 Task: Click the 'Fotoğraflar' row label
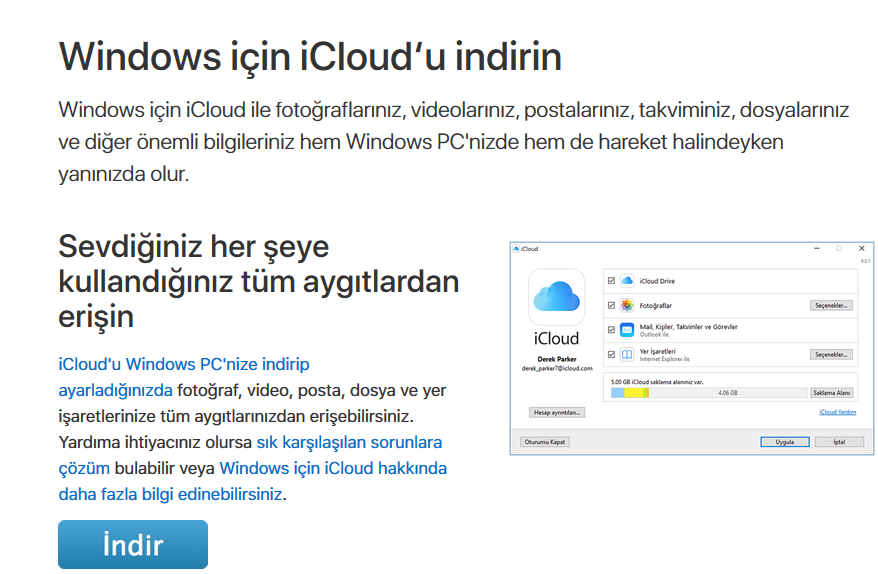(x=656, y=306)
